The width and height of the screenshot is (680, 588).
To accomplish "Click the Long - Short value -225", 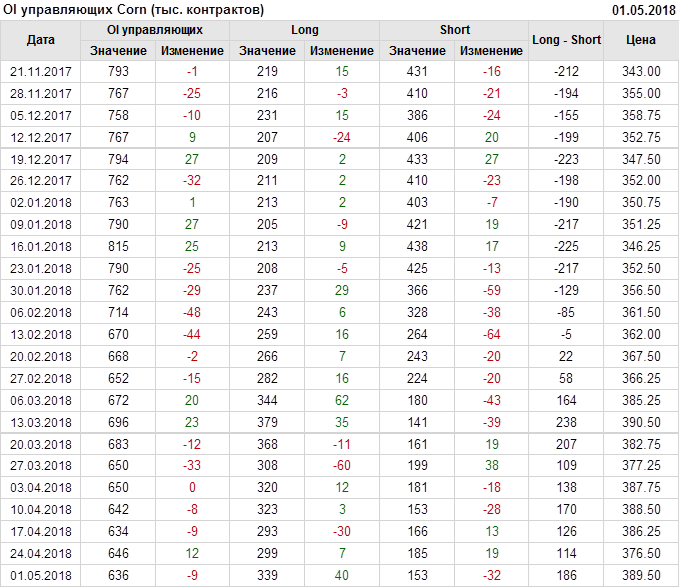I will pos(567,247).
